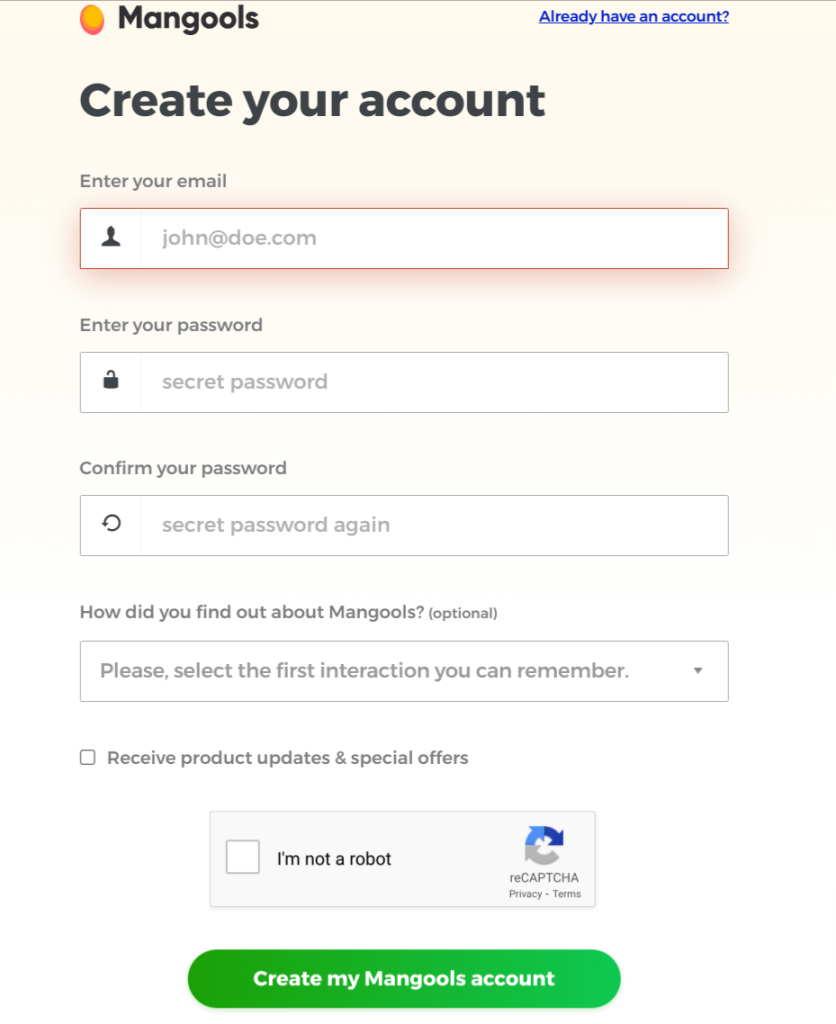Click the Mangools wordmark text
The image size is (836, 1024).
188,19
